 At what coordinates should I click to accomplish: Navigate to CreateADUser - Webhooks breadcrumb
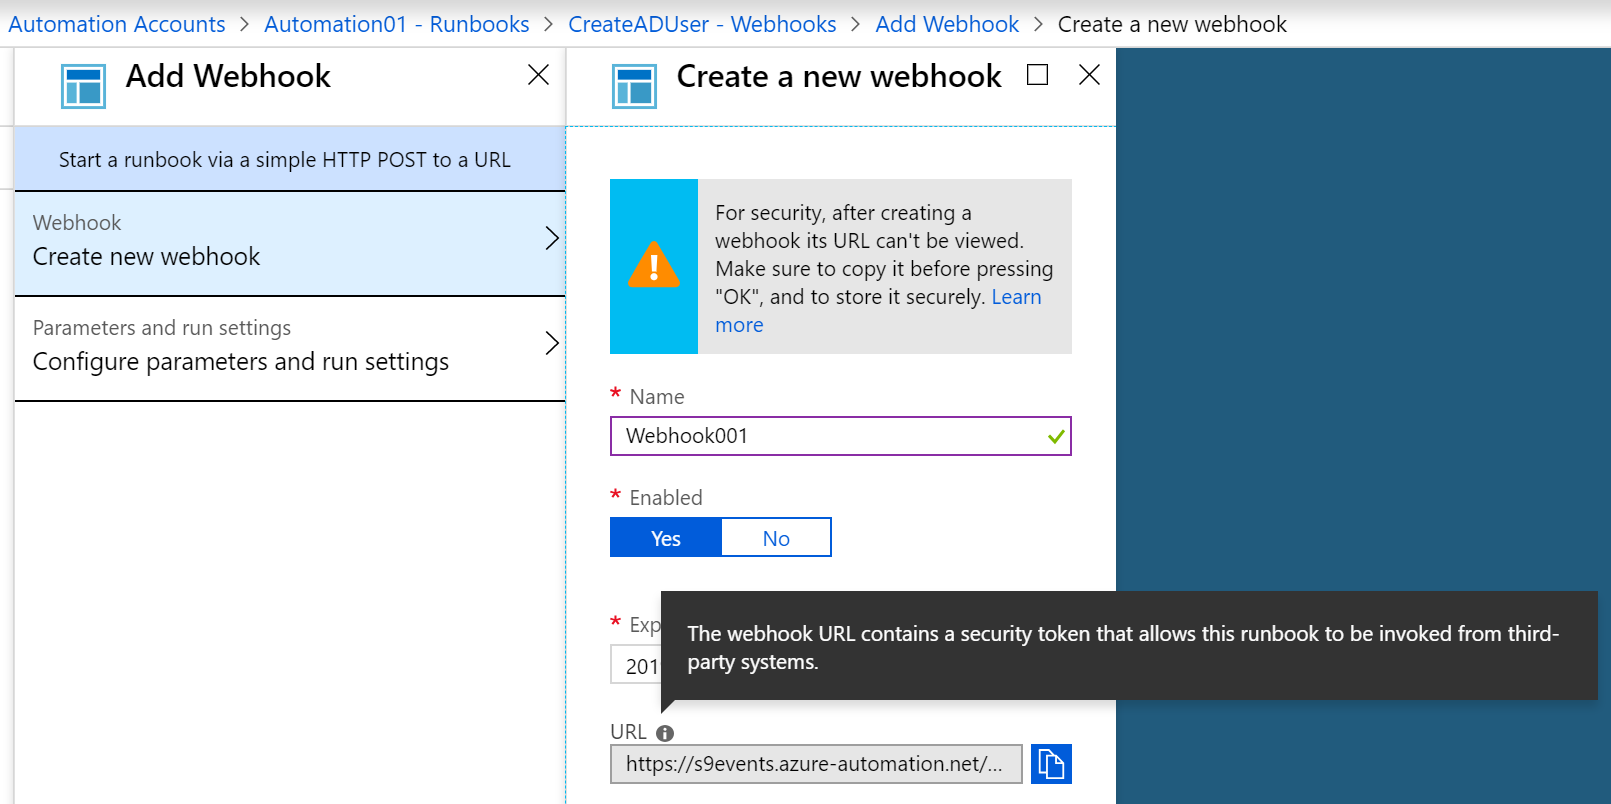(702, 24)
